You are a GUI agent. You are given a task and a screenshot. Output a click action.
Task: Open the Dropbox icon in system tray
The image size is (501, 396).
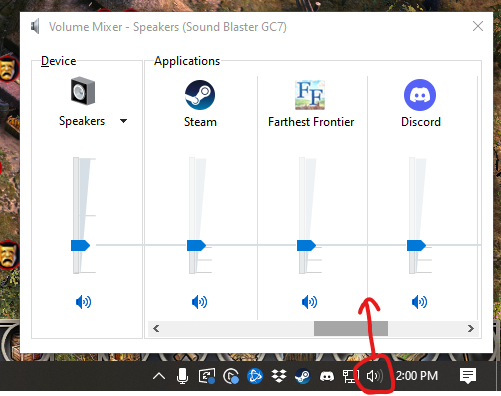coord(279,376)
